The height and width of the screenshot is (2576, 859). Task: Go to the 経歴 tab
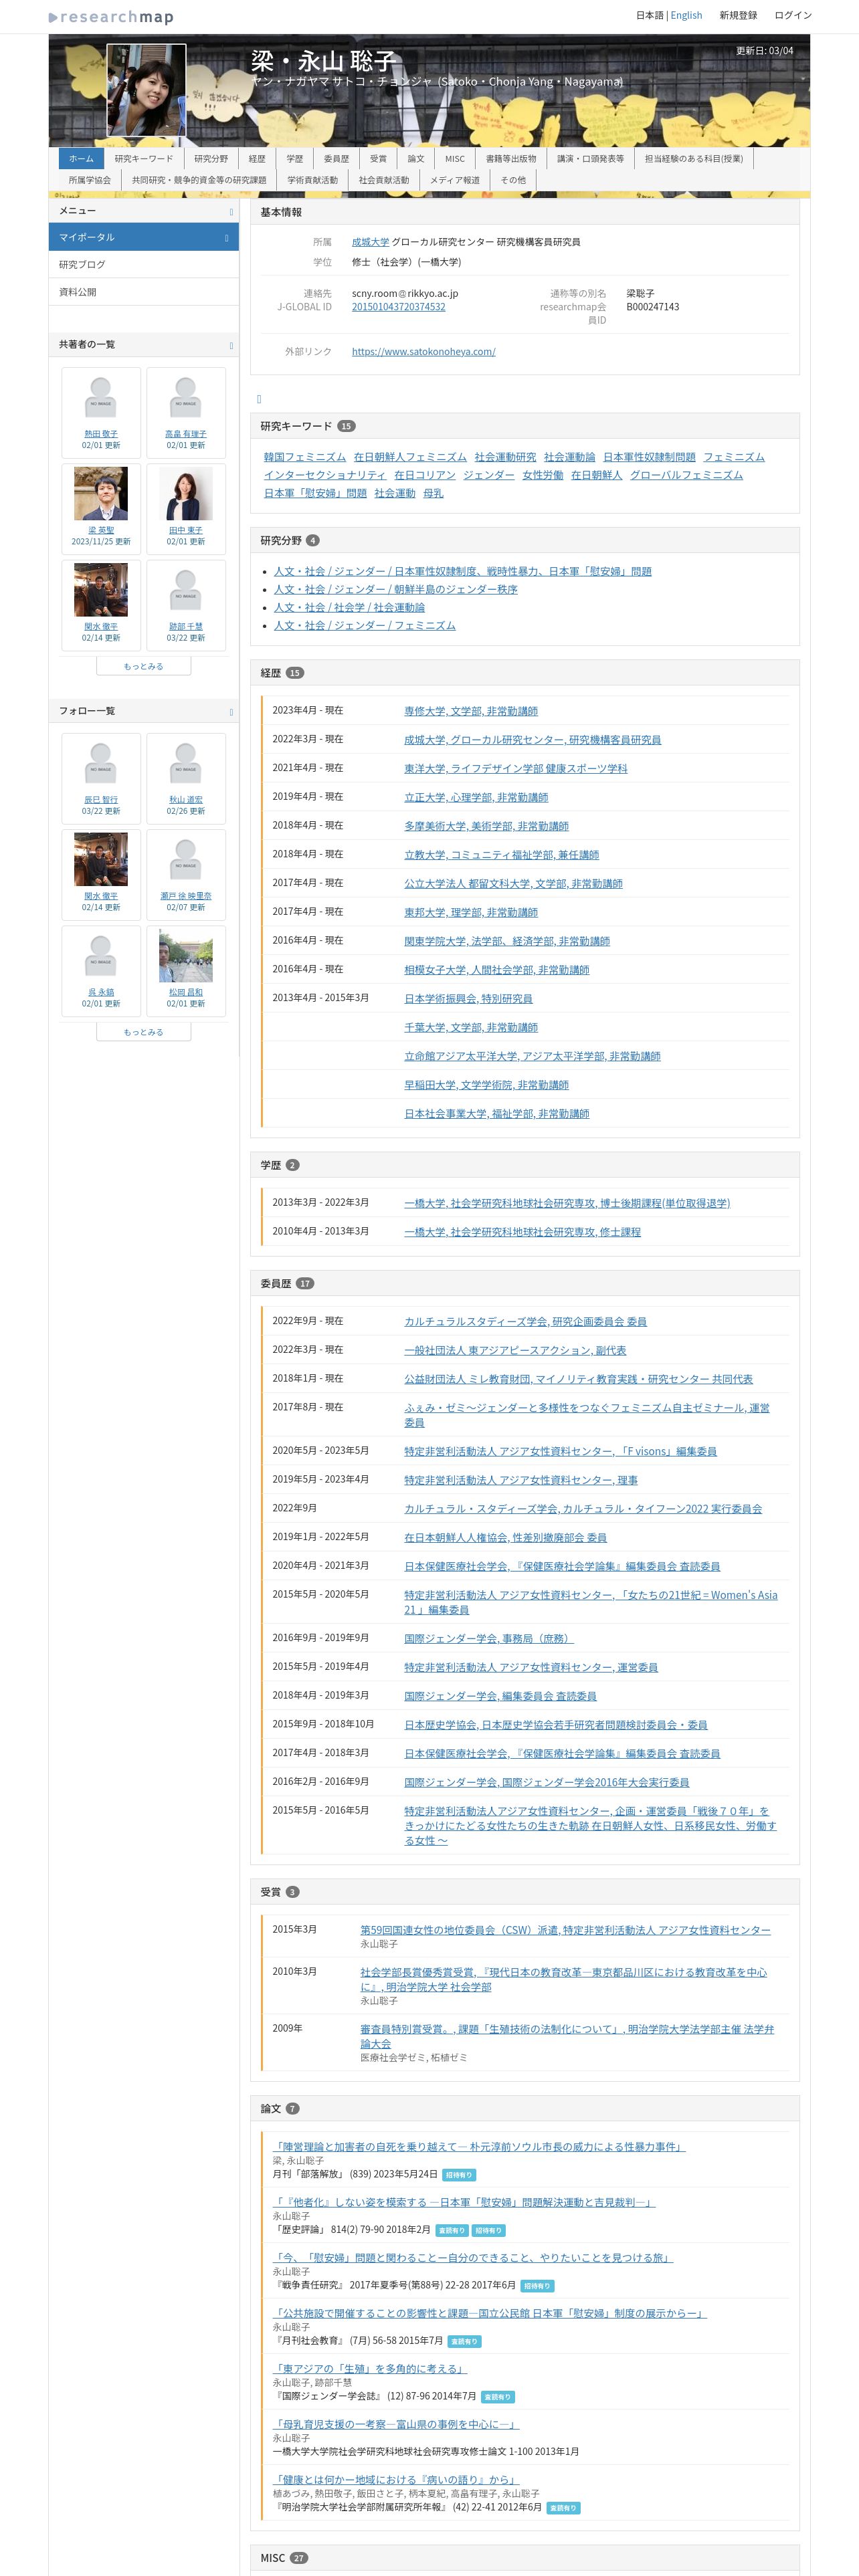257,158
